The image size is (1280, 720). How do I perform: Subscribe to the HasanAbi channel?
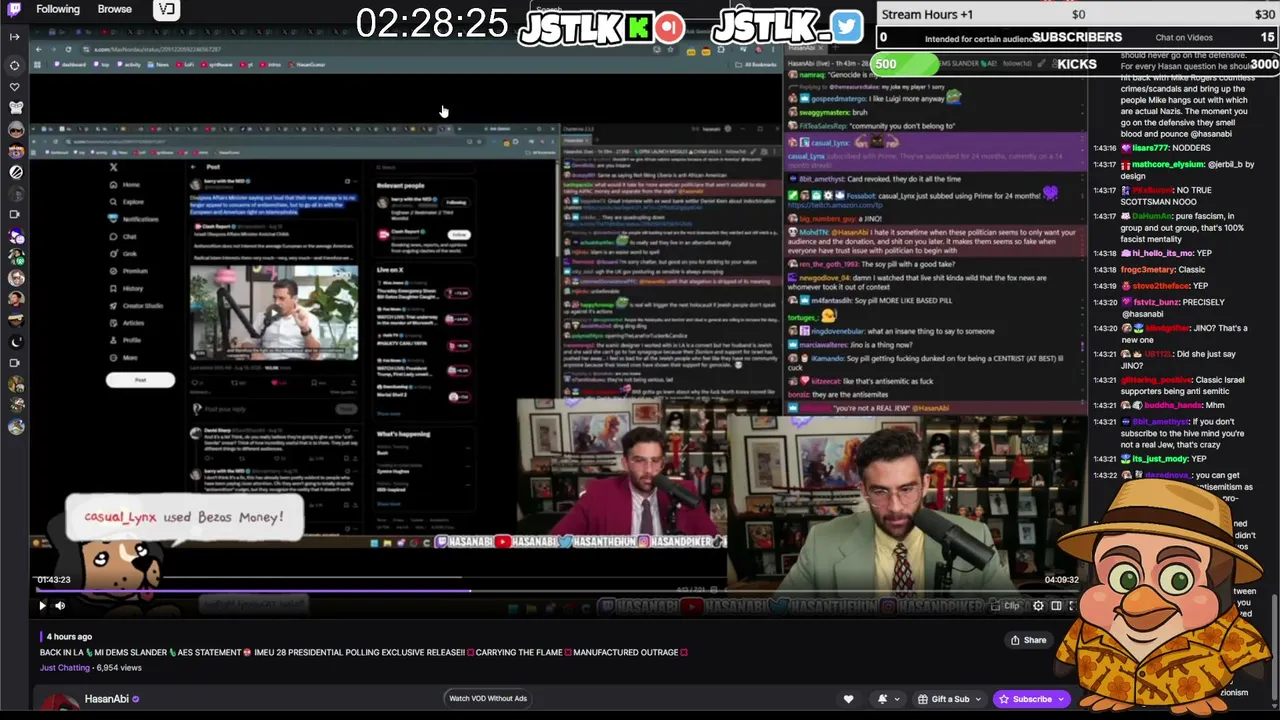coord(1025,699)
